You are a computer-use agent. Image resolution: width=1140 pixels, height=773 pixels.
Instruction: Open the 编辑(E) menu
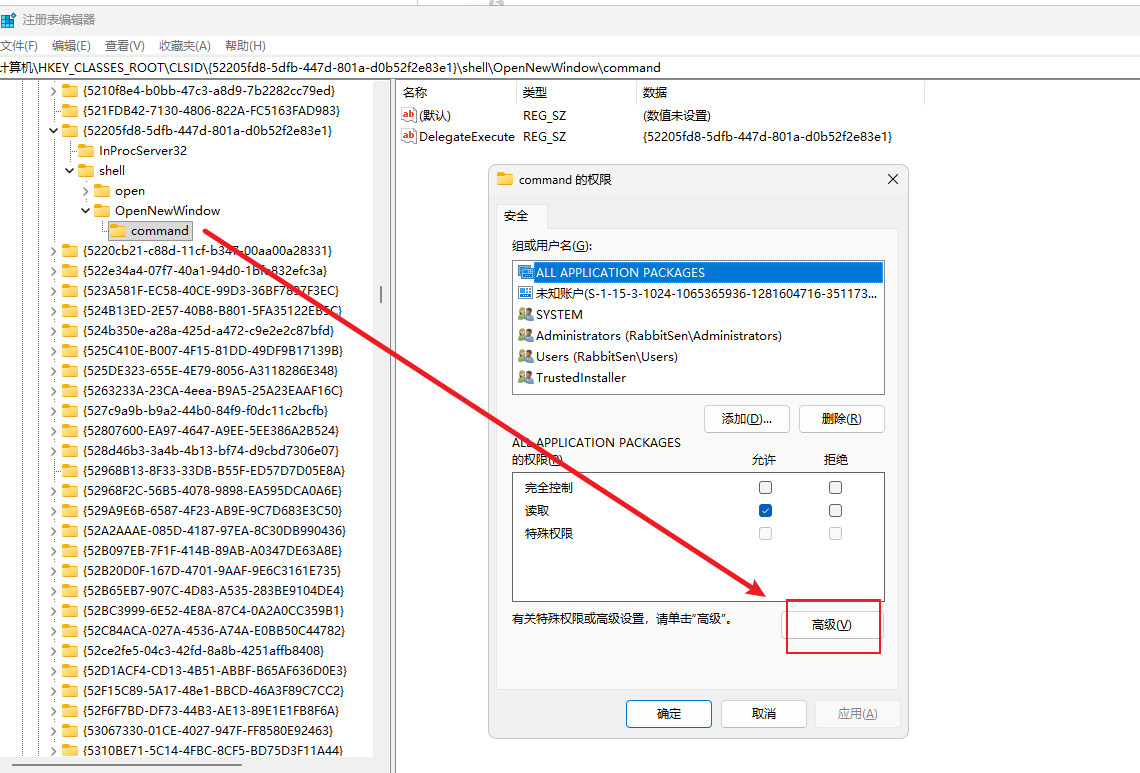coord(71,46)
